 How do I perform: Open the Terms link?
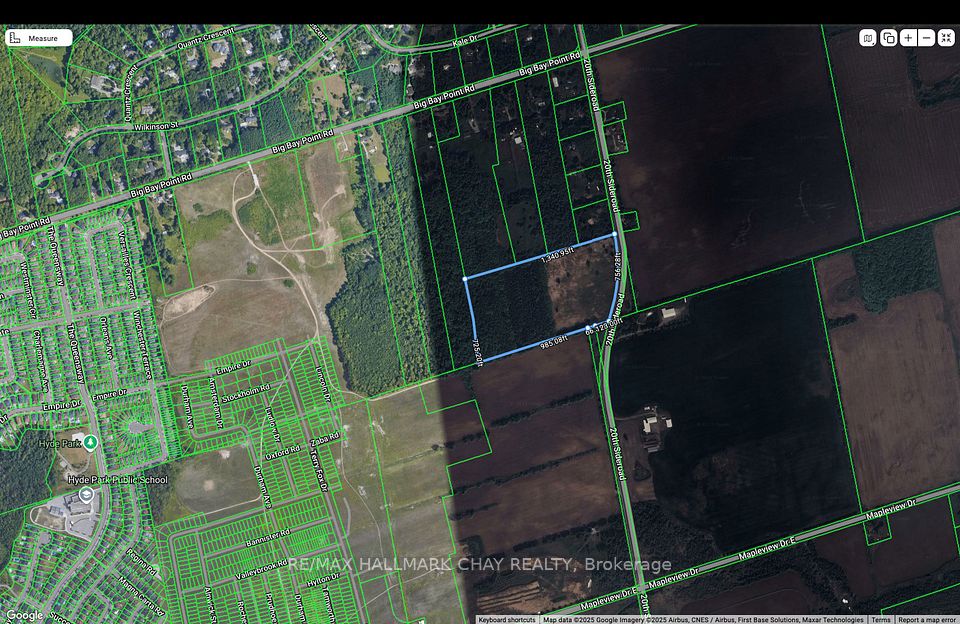[x=880, y=620]
